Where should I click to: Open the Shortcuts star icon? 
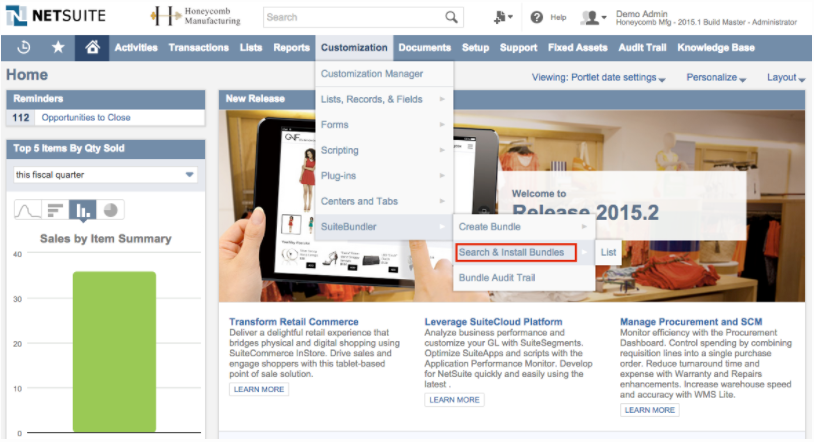(x=58, y=47)
